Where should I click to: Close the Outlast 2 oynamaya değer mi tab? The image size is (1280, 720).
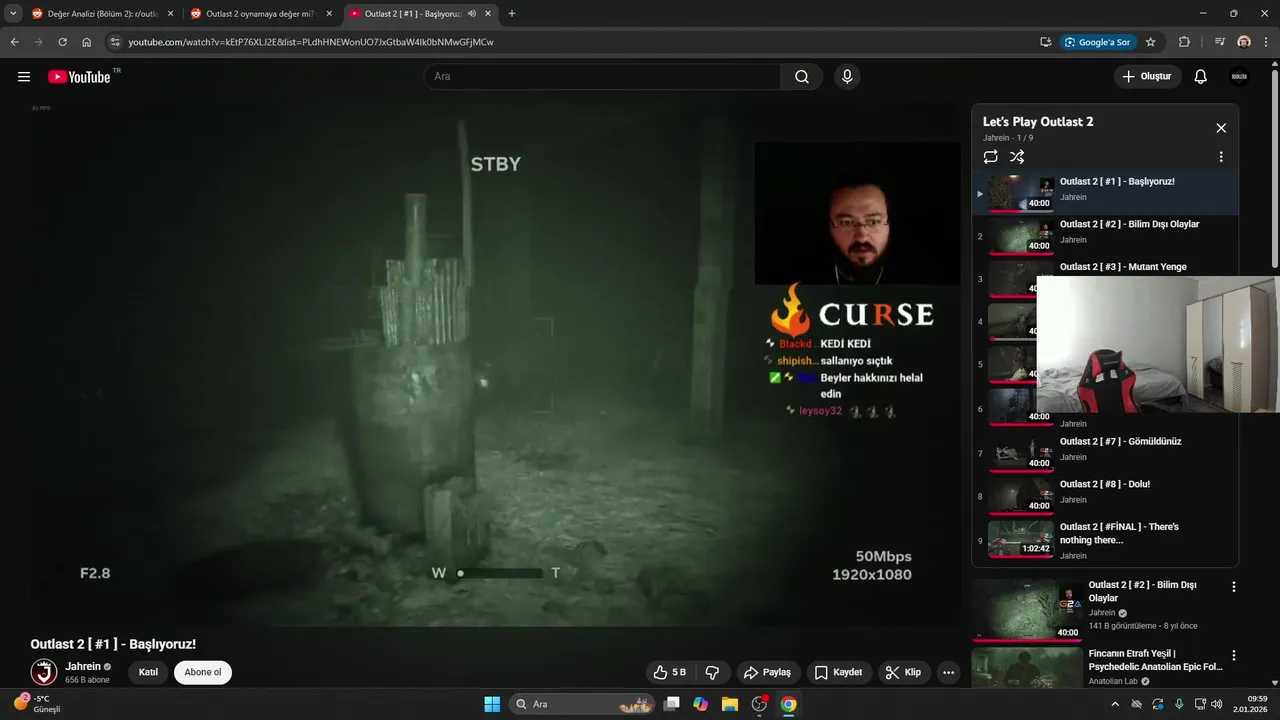click(x=329, y=14)
